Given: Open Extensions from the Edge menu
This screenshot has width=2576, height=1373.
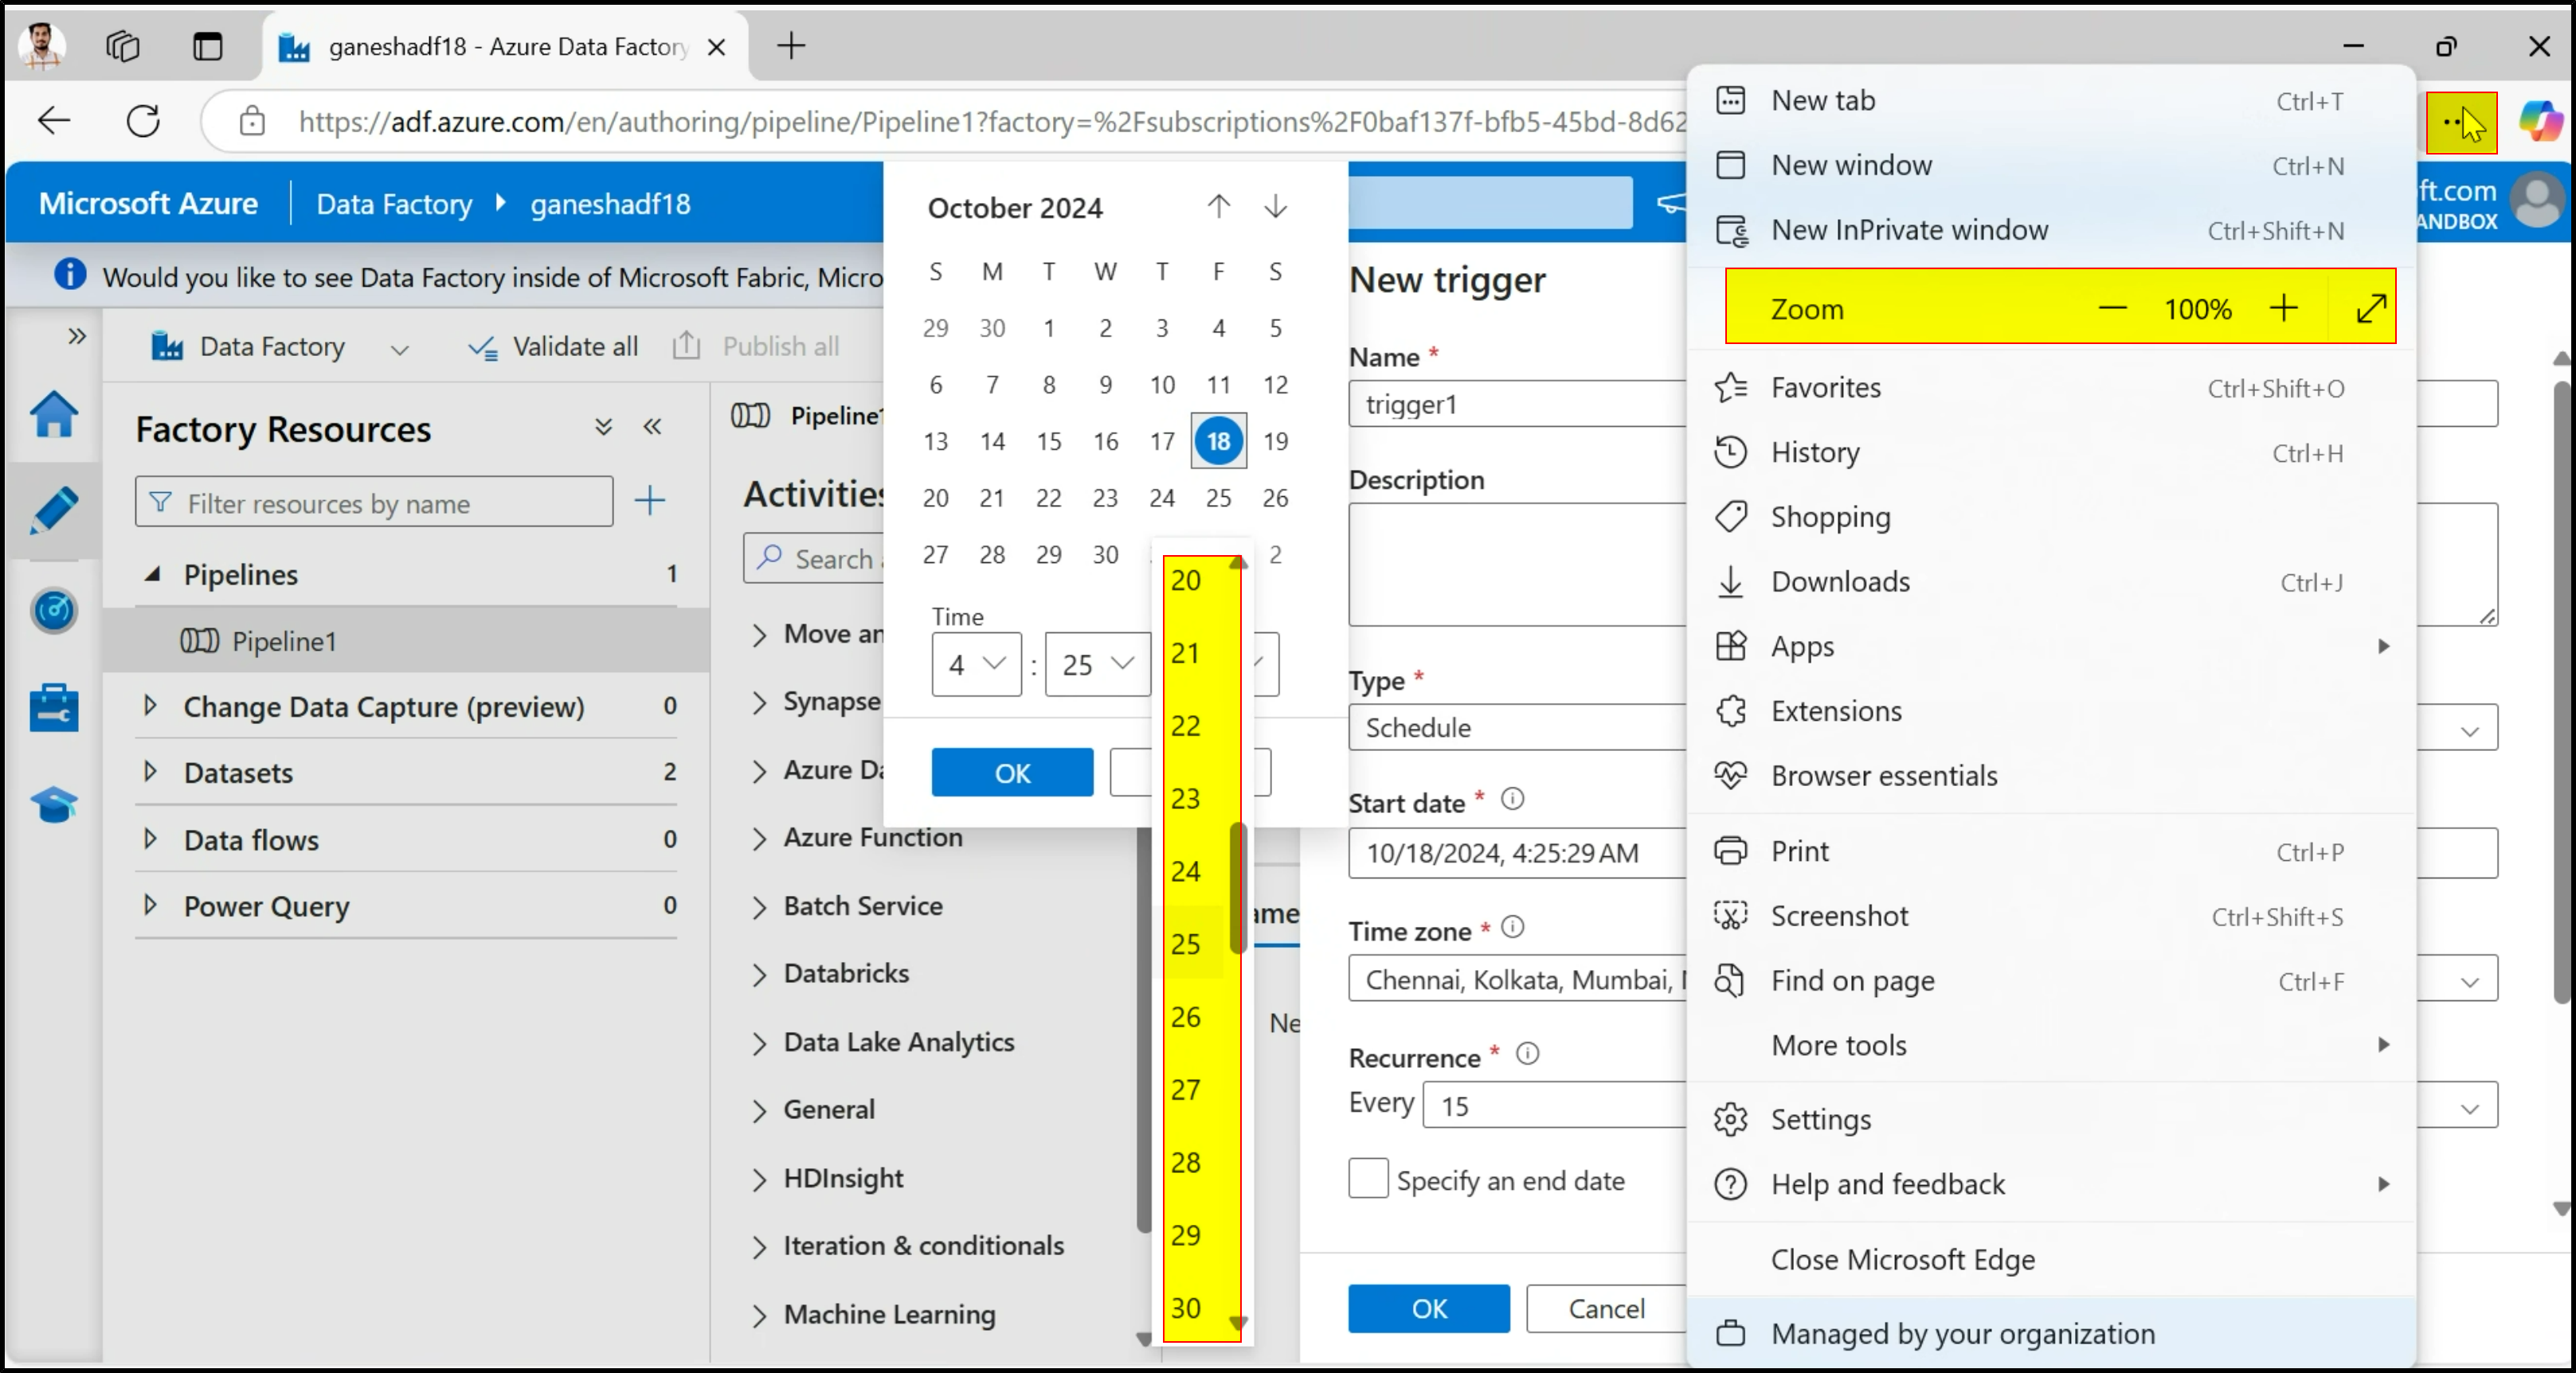Looking at the screenshot, I should click(x=1836, y=711).
